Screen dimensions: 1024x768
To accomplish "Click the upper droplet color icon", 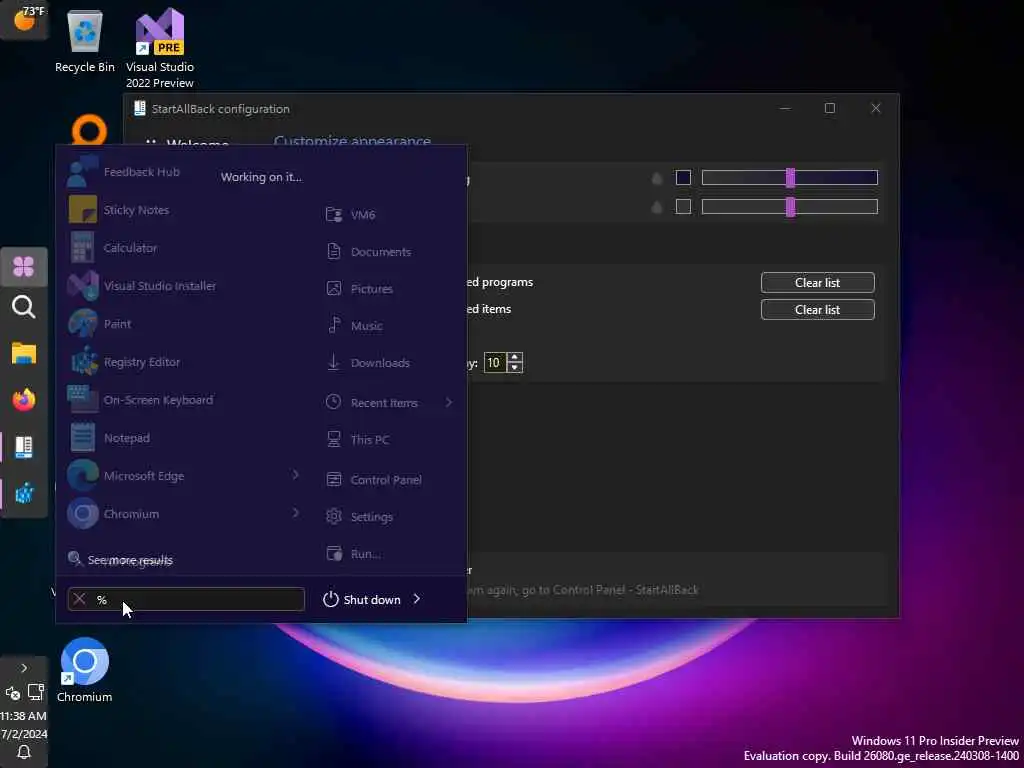I will (x=657, y=178).
